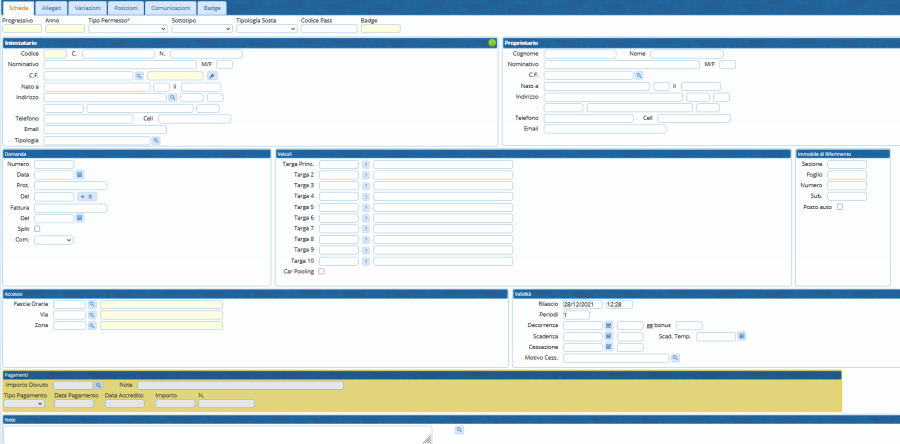Search Fascia Oraria with magnifier icon
This screenshot has width=900, height=444.
point(91,303)
